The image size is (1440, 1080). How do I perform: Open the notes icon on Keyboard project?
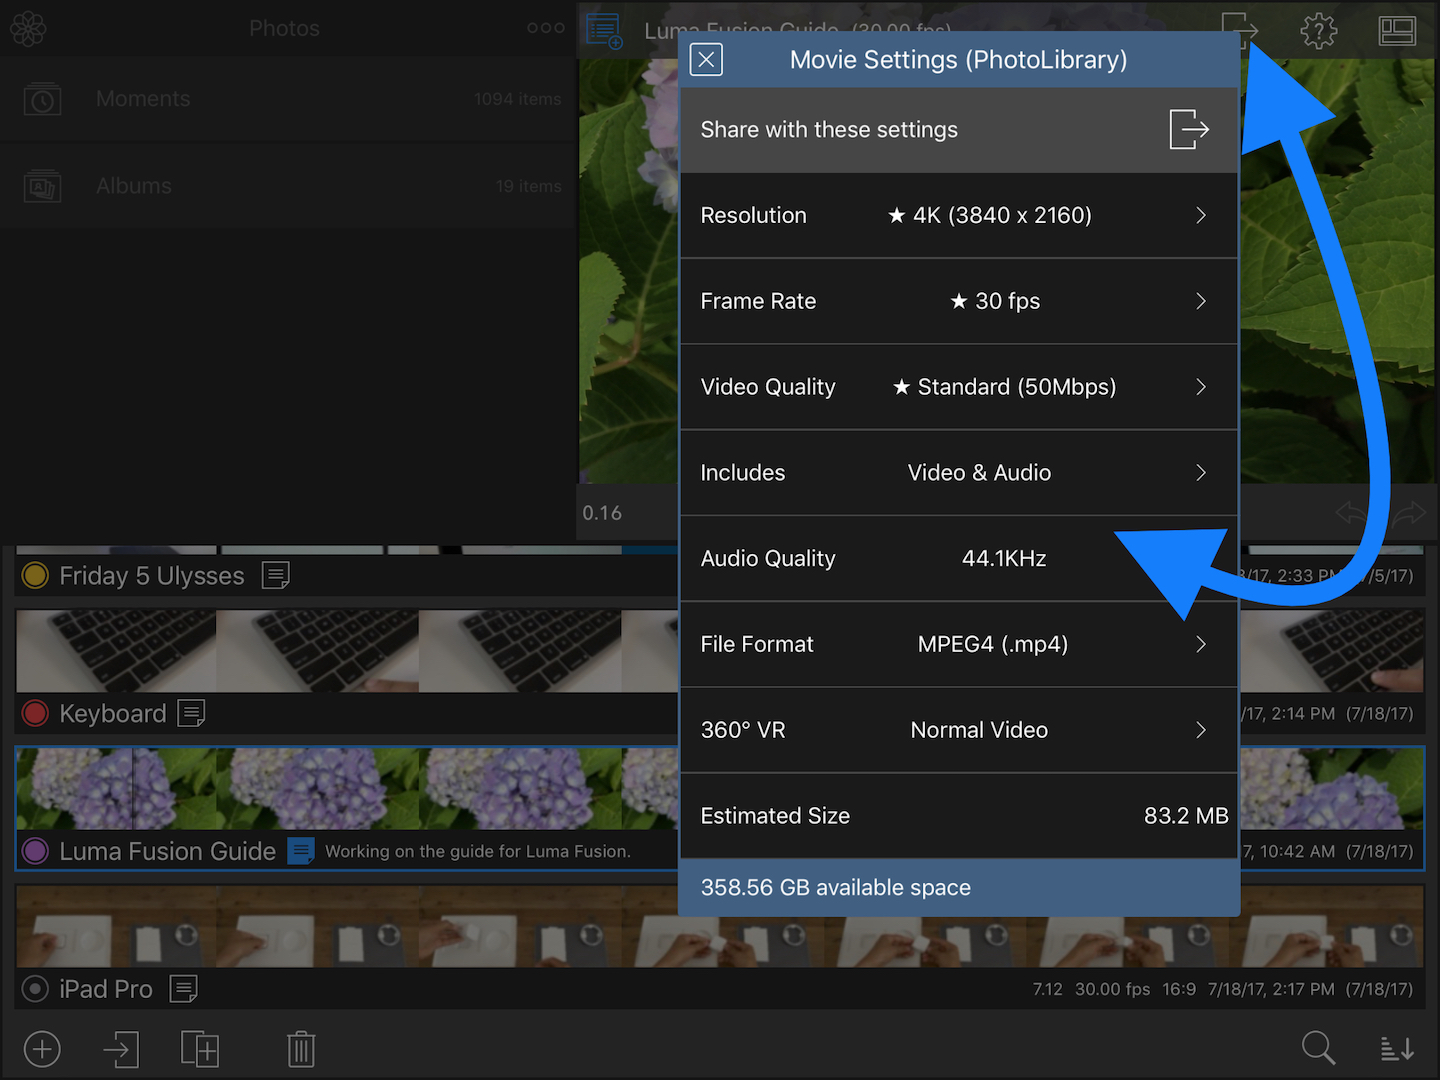point(191,713)
